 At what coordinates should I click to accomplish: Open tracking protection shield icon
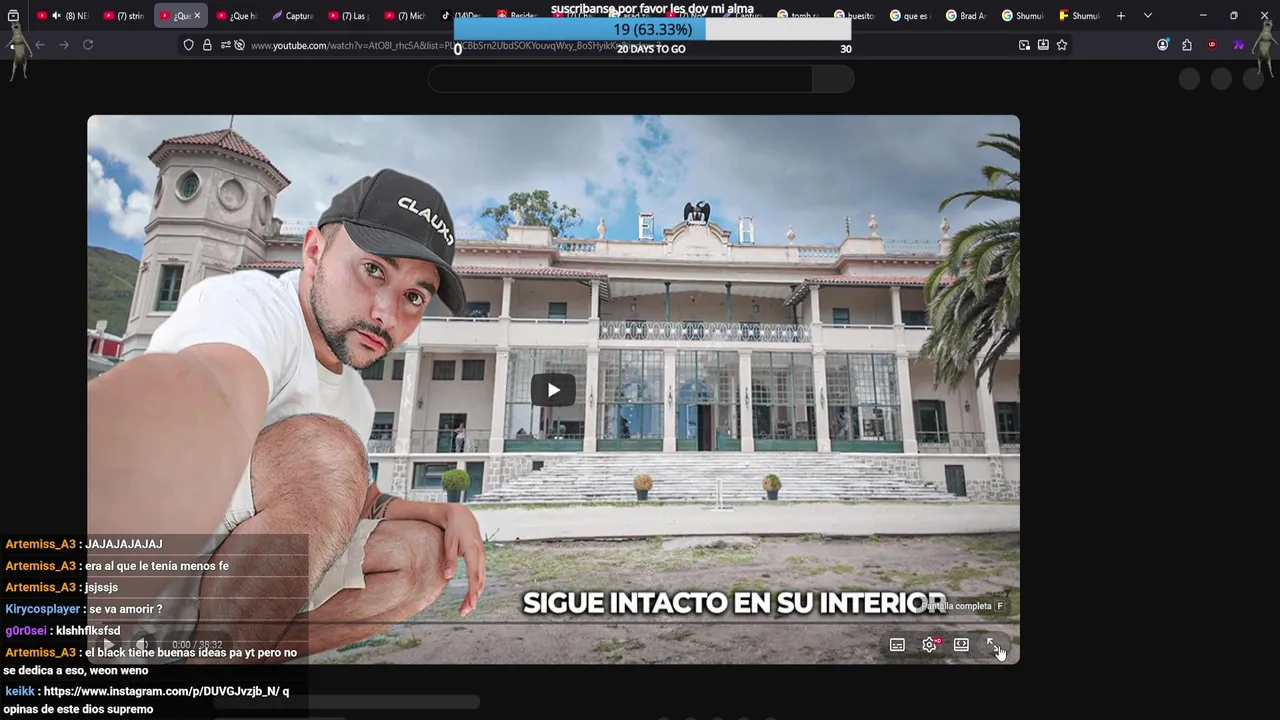(188, 45)
